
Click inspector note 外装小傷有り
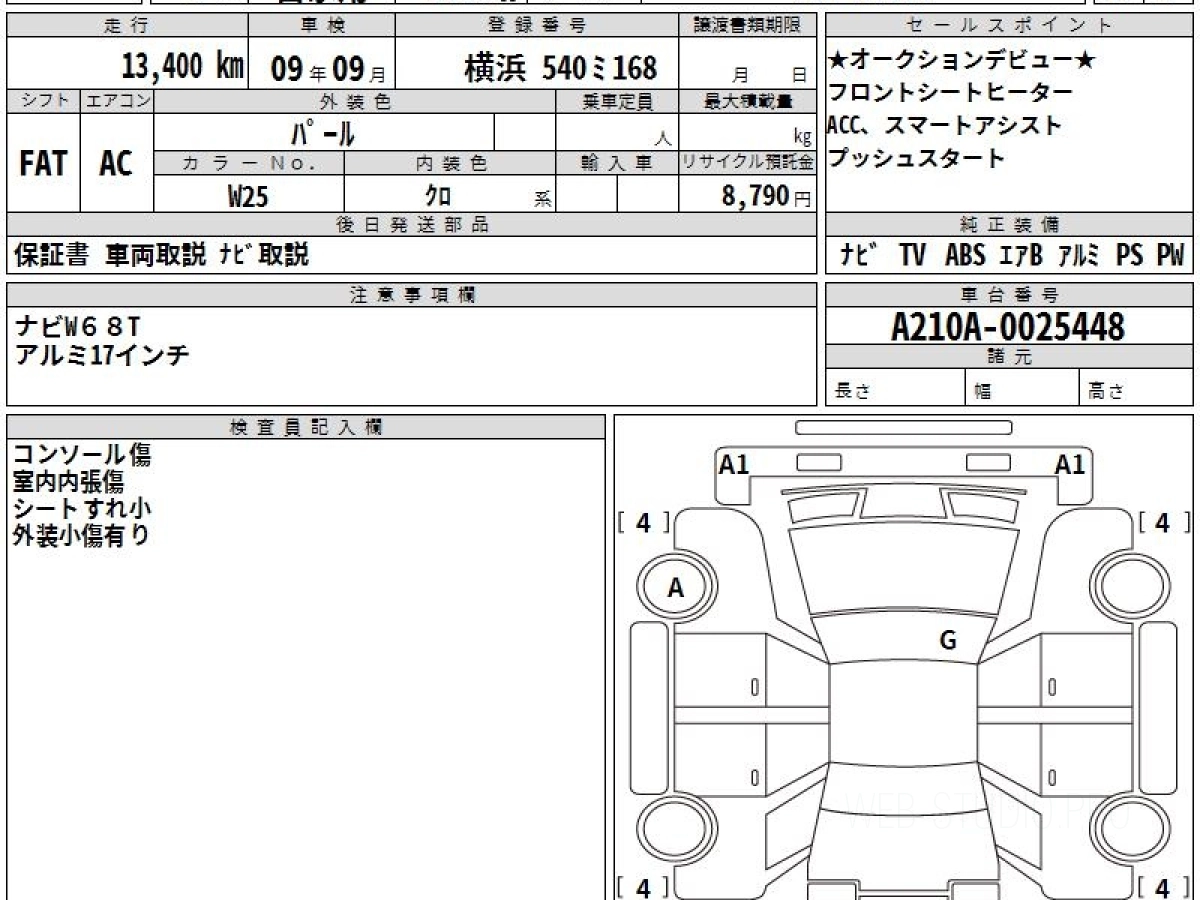[82, 535]
